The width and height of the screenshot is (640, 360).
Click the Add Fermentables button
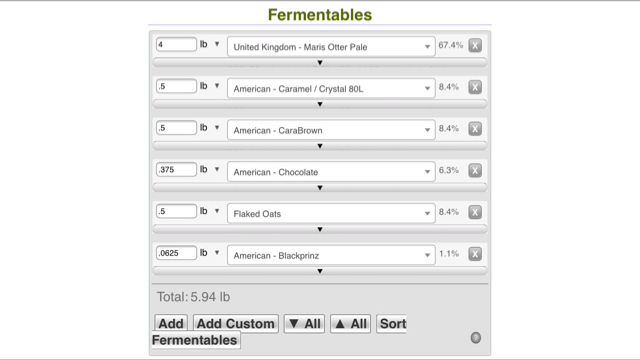tap(171, 323)
